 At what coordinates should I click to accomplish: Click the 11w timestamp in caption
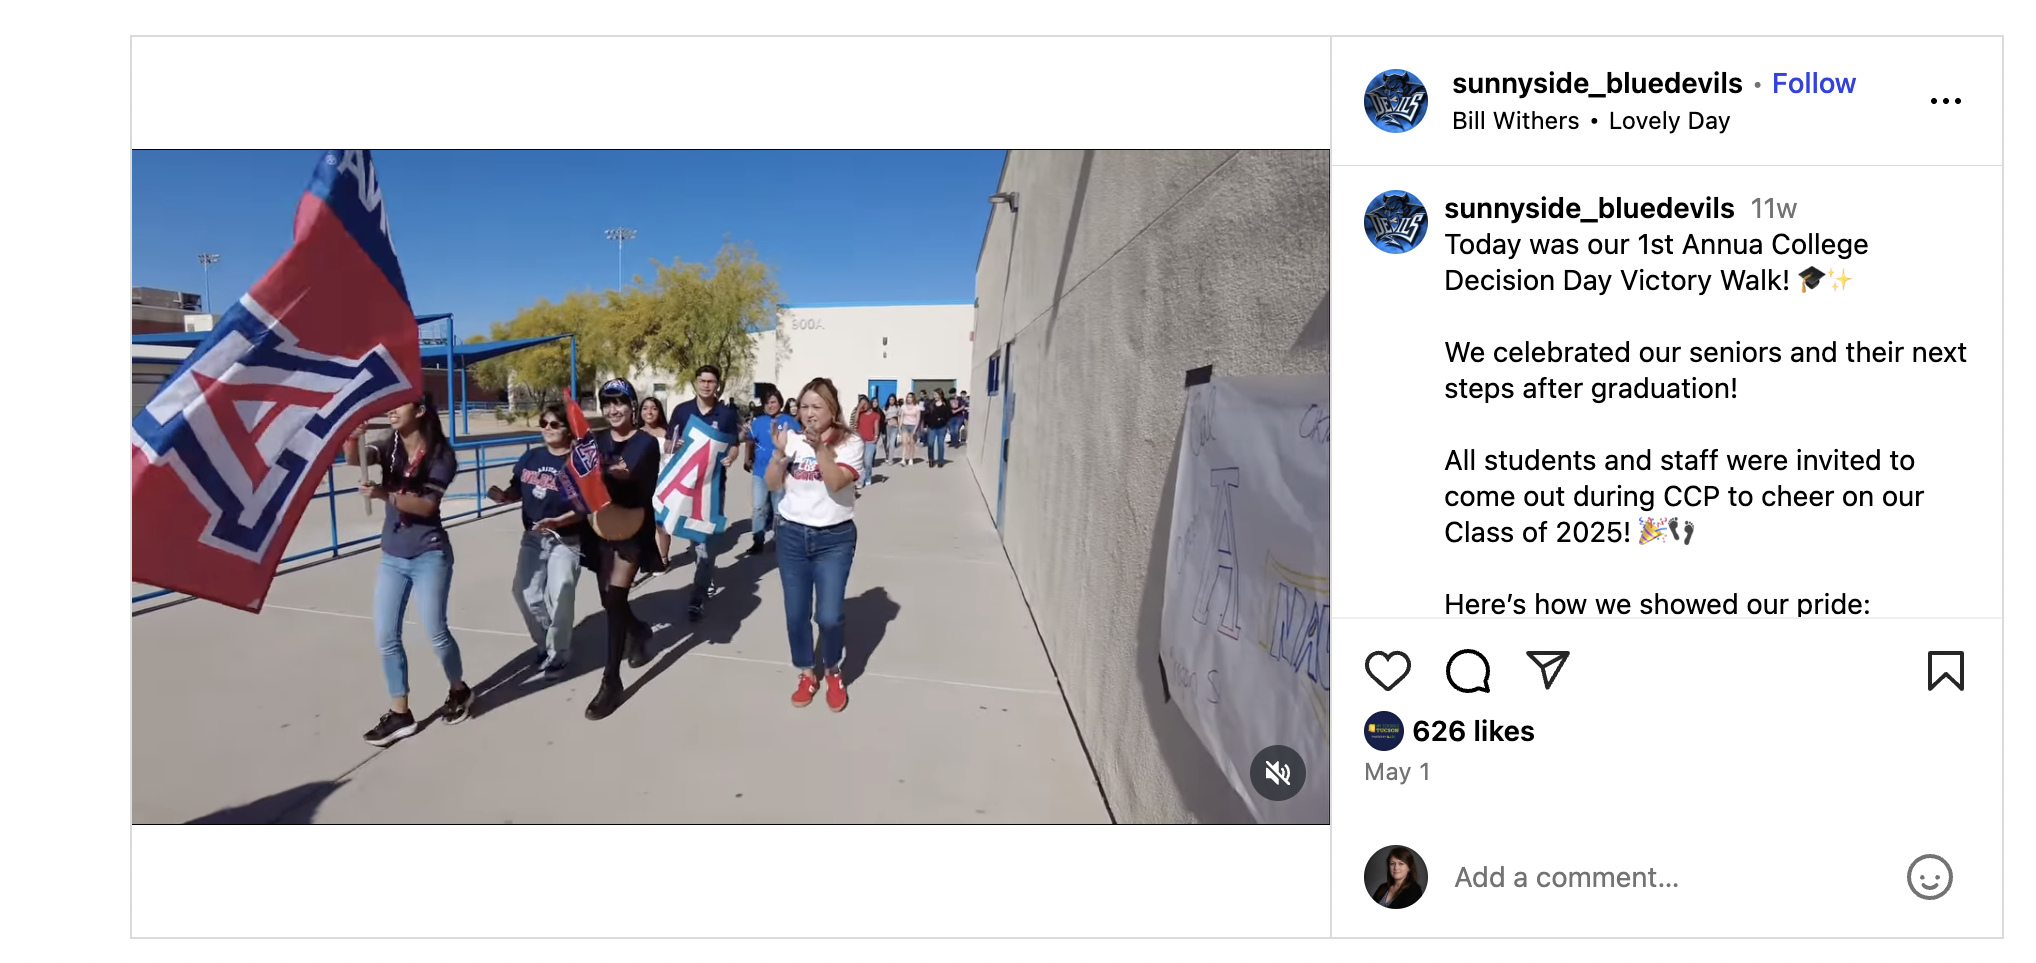[x=1773, y=208]
